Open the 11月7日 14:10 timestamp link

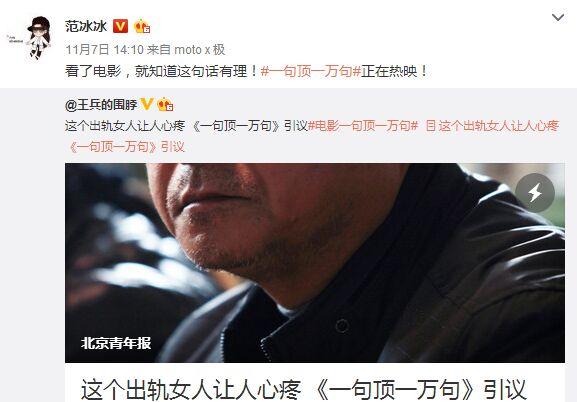105,49
